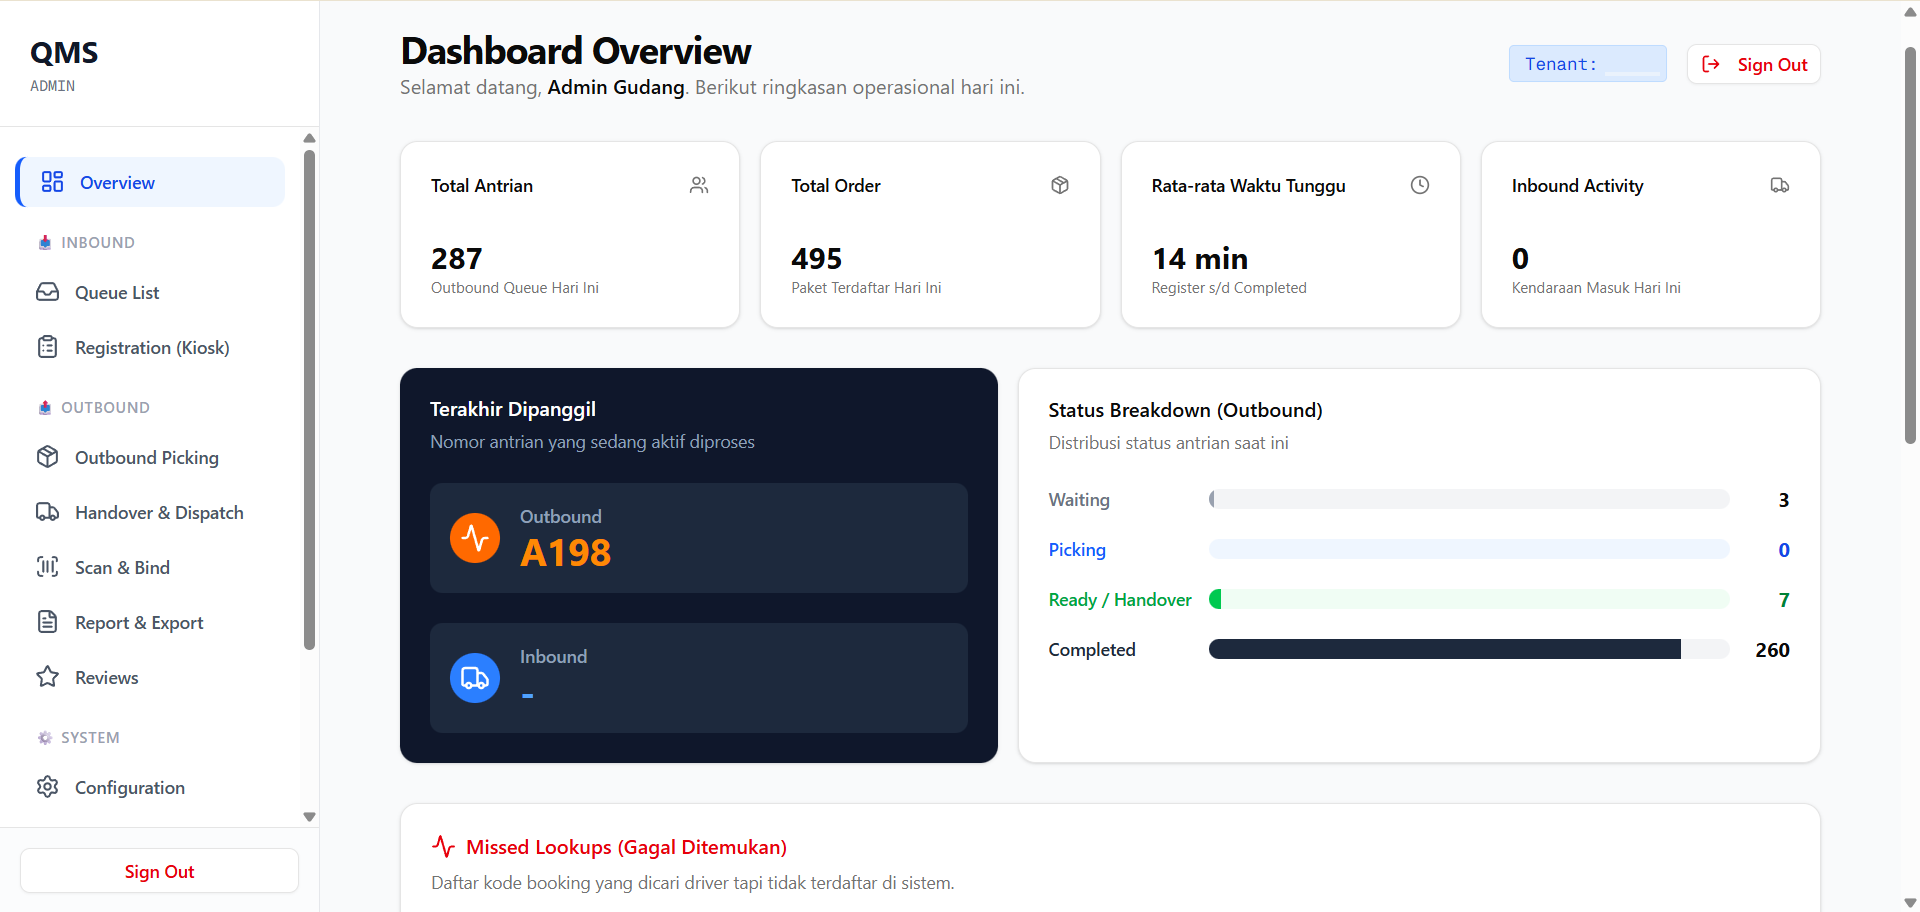Select the Picking status label link

pos(1077,549)
